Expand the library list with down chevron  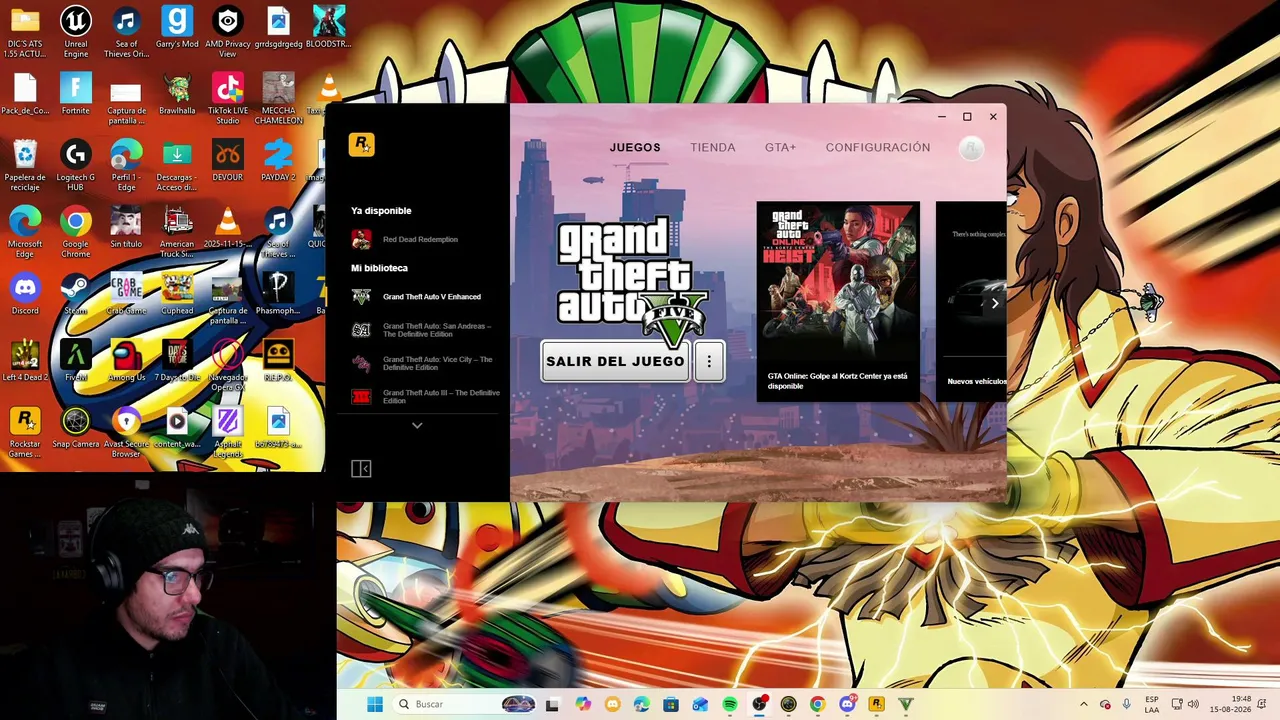coord(417,425)
